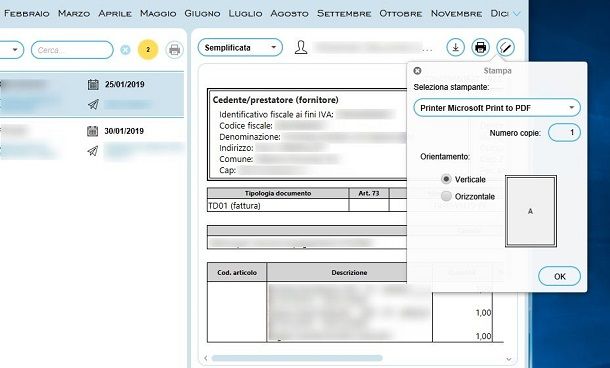Click the printer icon above the invoice
The width and height of the screenshot is (610, 368).
pos(480,47)
